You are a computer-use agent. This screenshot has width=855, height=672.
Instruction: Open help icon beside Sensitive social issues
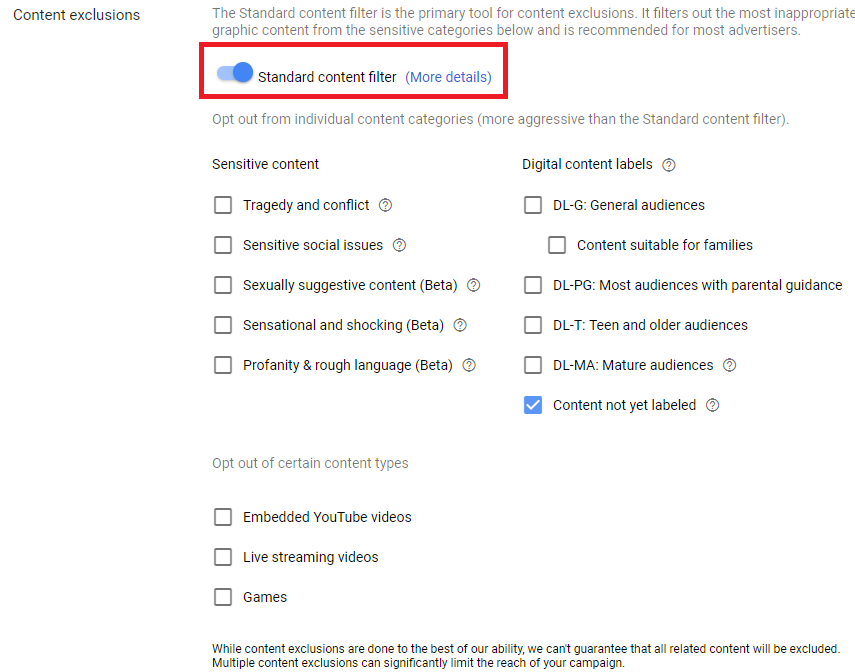[x=399, y=245]
